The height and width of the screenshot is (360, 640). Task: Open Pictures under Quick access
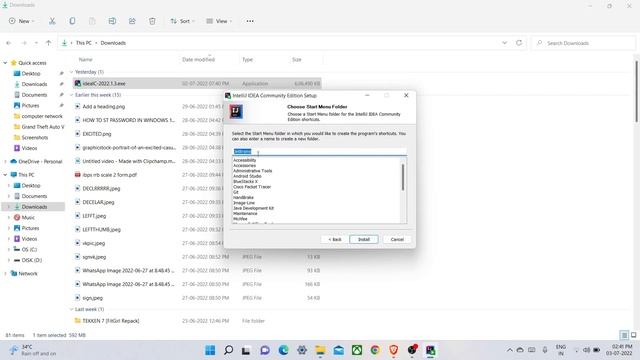[x=30, y=105]
